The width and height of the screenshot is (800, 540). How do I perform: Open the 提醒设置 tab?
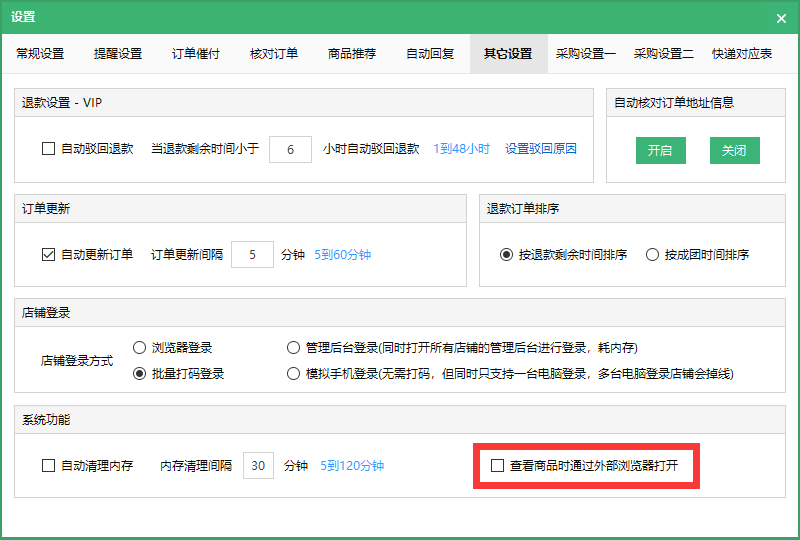point(118,54)
